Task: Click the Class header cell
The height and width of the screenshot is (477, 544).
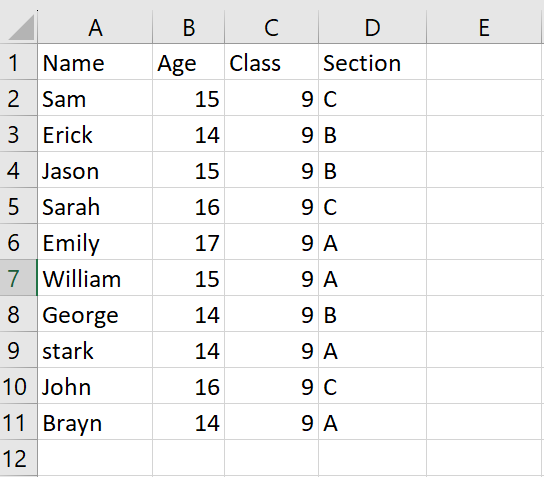Action: [x=271, y=62]
